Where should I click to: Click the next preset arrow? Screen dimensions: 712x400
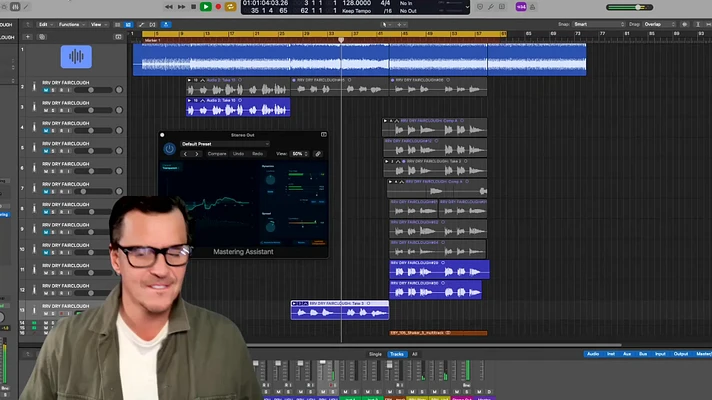(197, 154)
